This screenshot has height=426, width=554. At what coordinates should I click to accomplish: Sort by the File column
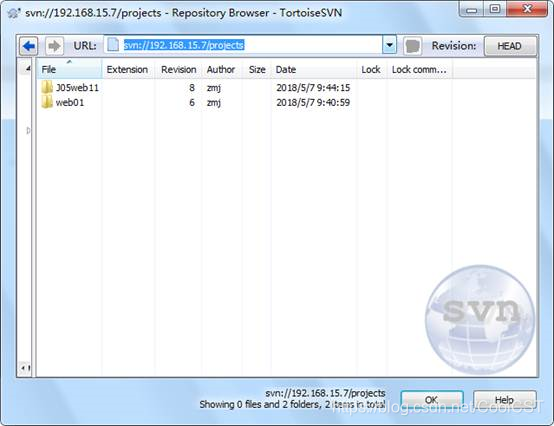[69, 69]
